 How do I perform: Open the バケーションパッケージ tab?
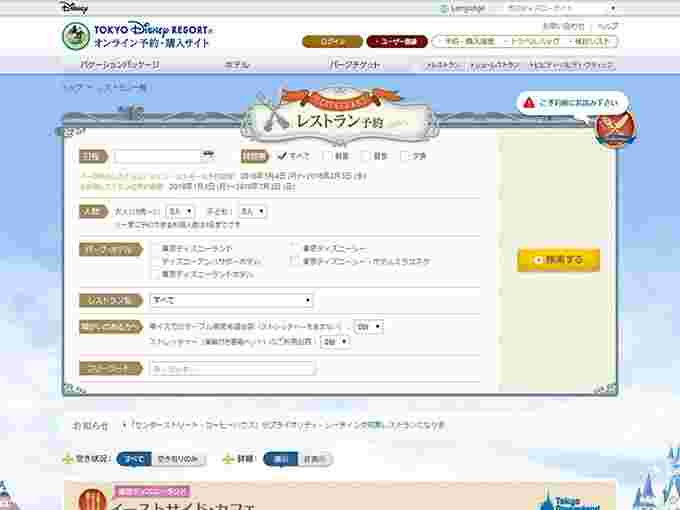(119, 65)
